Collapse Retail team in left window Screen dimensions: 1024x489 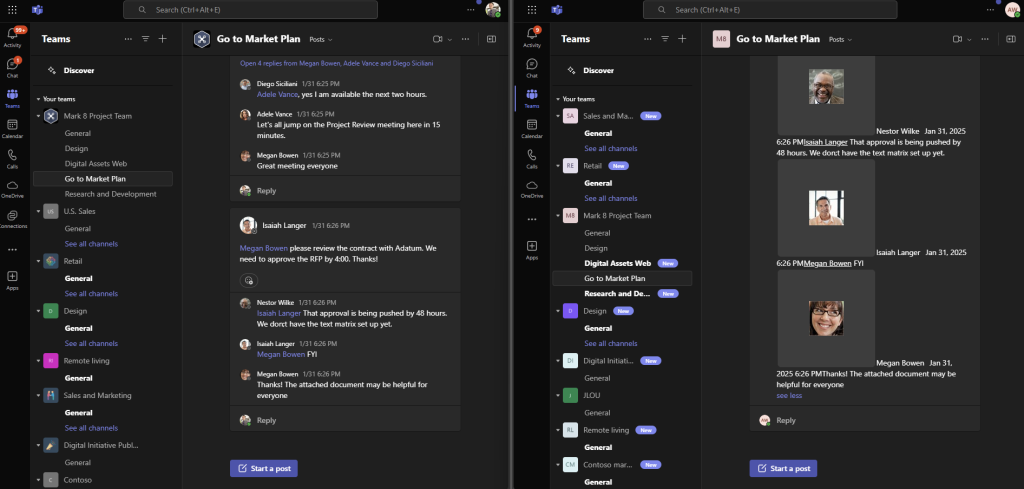click(39, 261)
